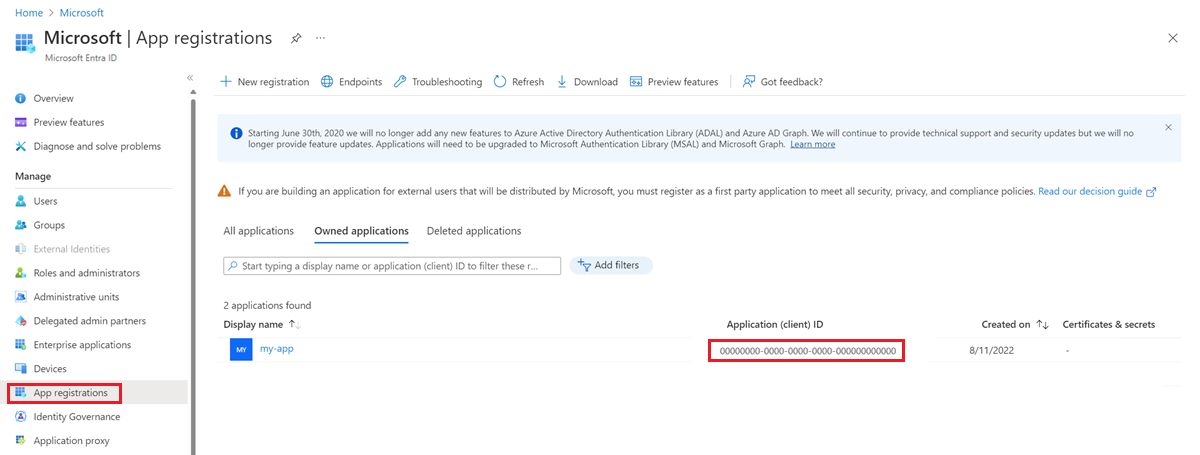The image size is (1200, 455).
Task: Click the 8/11/2022 created date cell
Action: (x=991, y=351)
